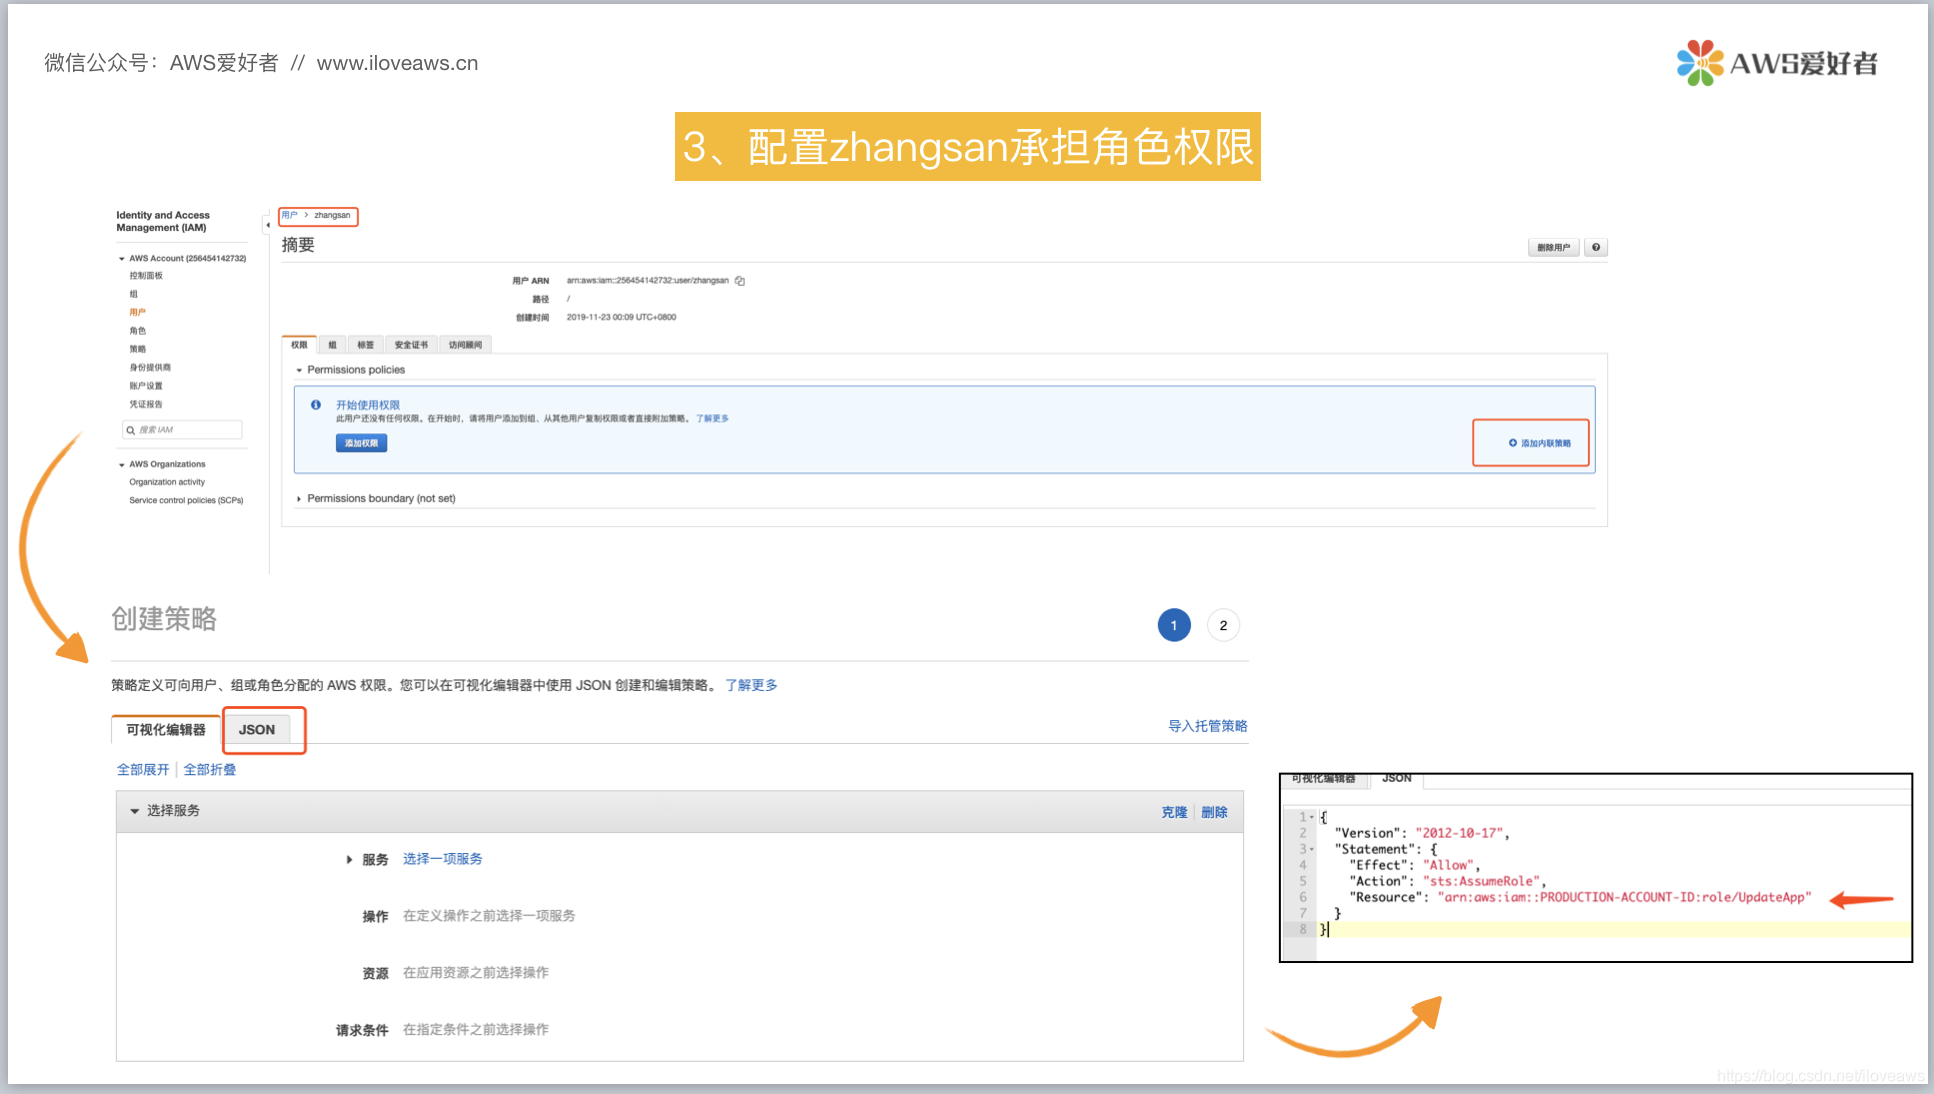Click the zhangsan breadcrumb text

(332, 215)
